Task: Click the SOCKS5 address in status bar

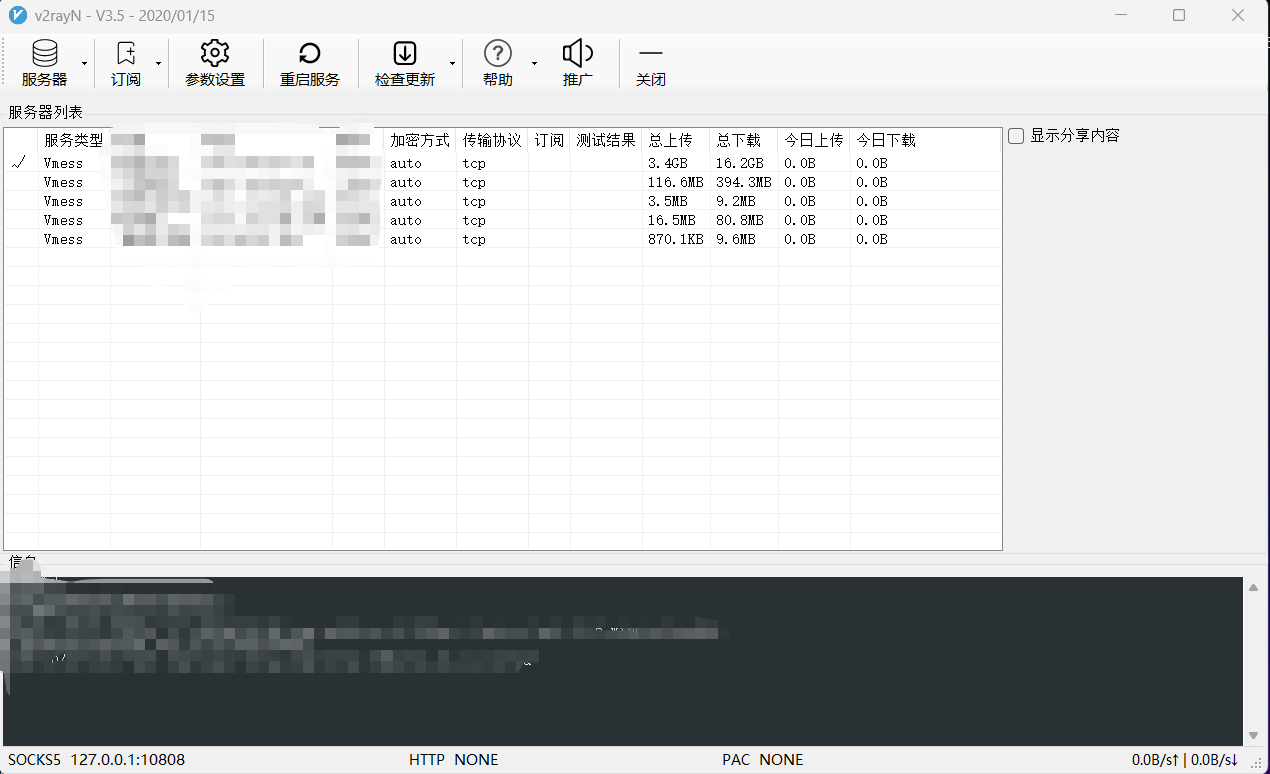Action: pyautogui.click(x=96, y=759)
